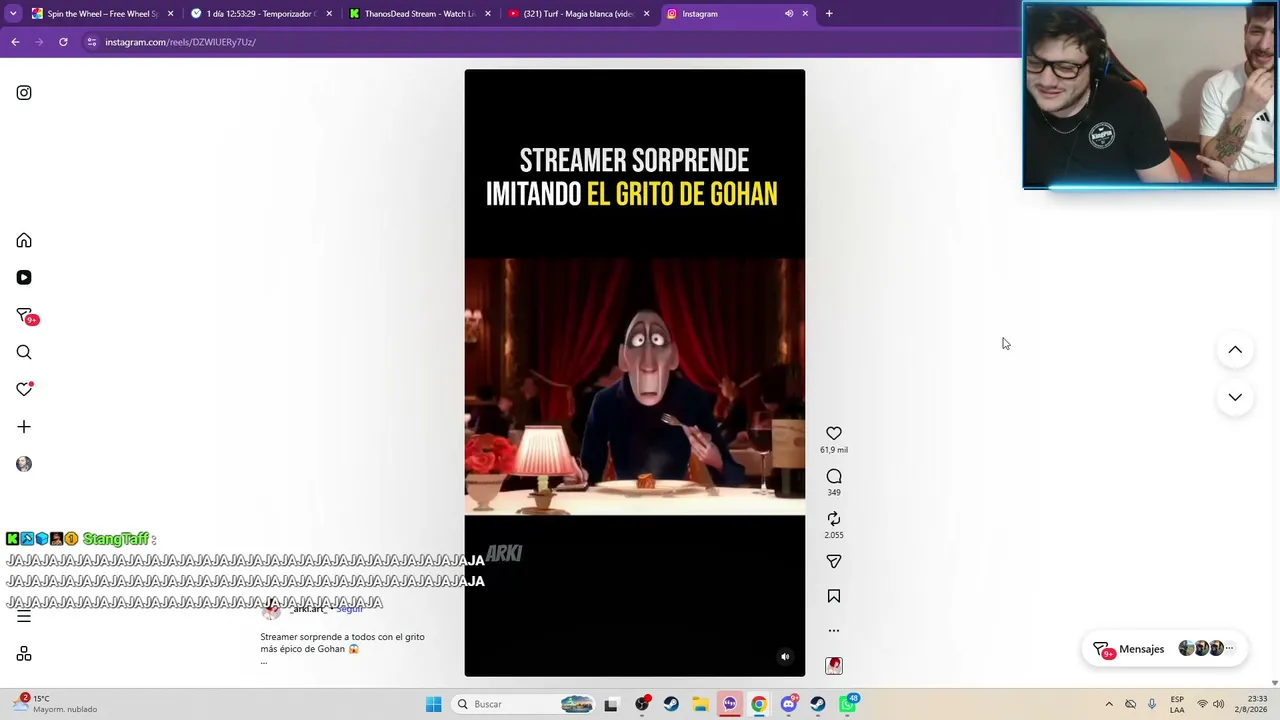Mute the Instagram tab audio icon
The width and height of the screenshot is (1280, 720).
click(789, 14)
